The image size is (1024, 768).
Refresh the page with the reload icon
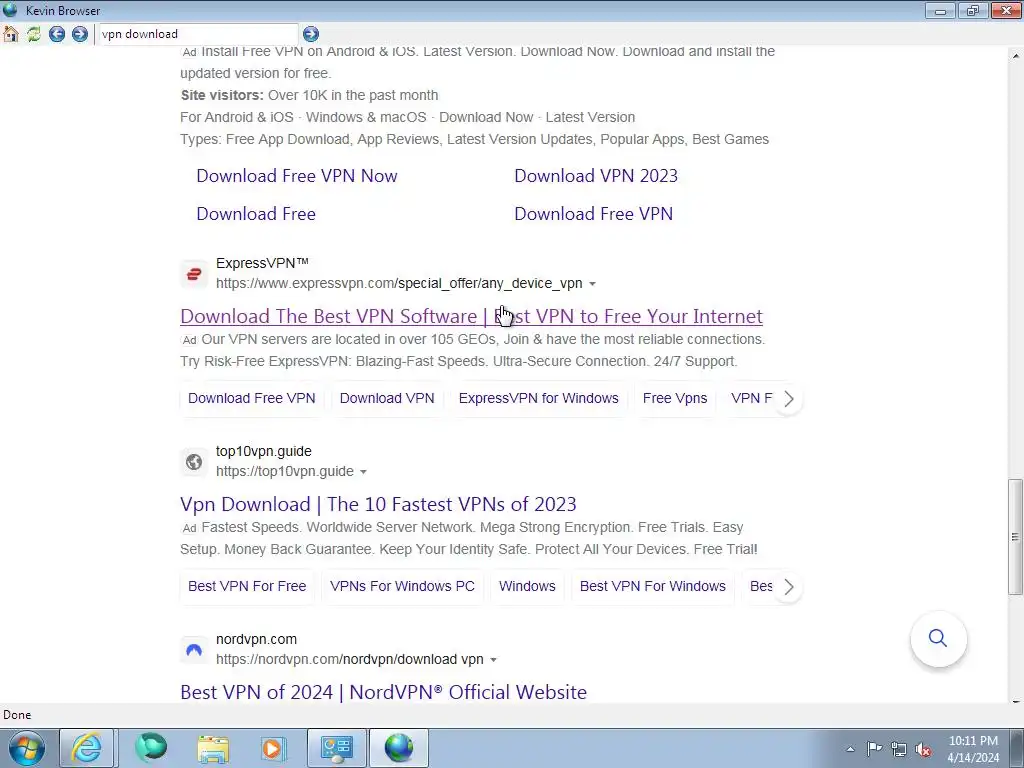point(34,34)
